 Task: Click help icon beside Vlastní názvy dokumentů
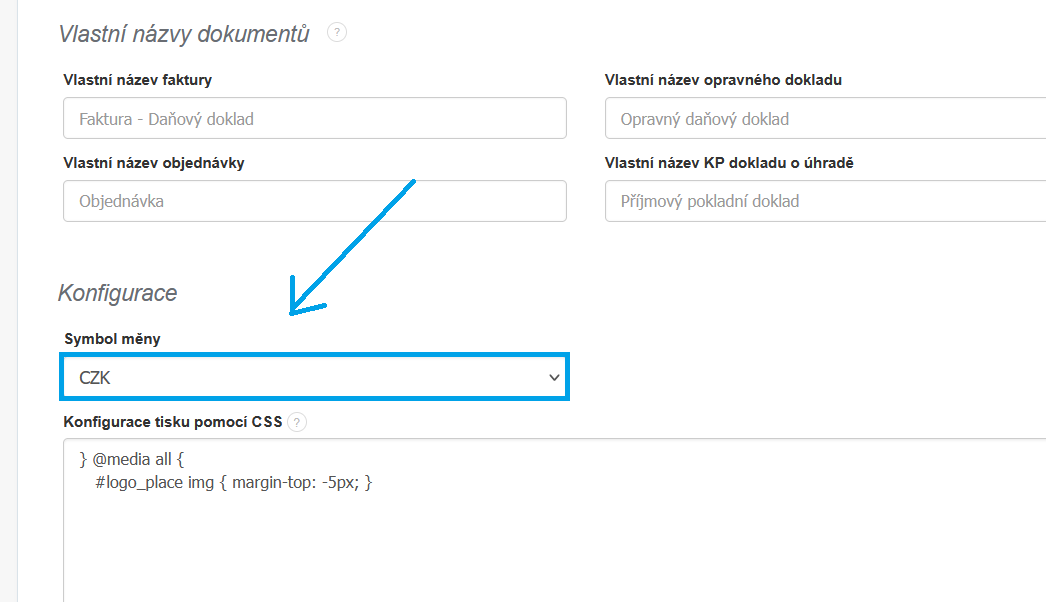(337, 33)
